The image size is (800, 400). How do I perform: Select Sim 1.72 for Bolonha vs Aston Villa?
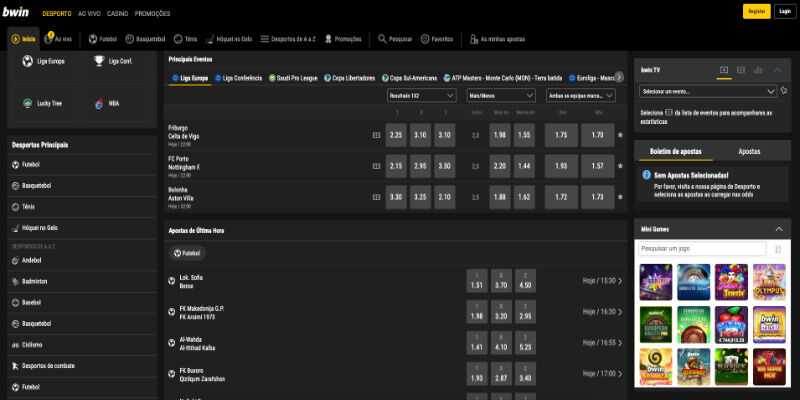click(561, 197)
